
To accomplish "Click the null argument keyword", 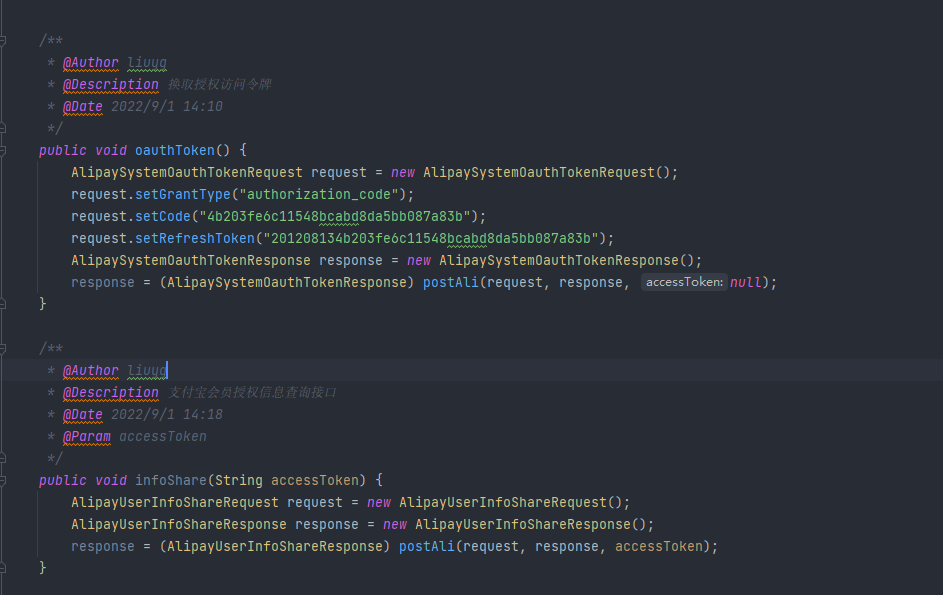I will (746, 282).
